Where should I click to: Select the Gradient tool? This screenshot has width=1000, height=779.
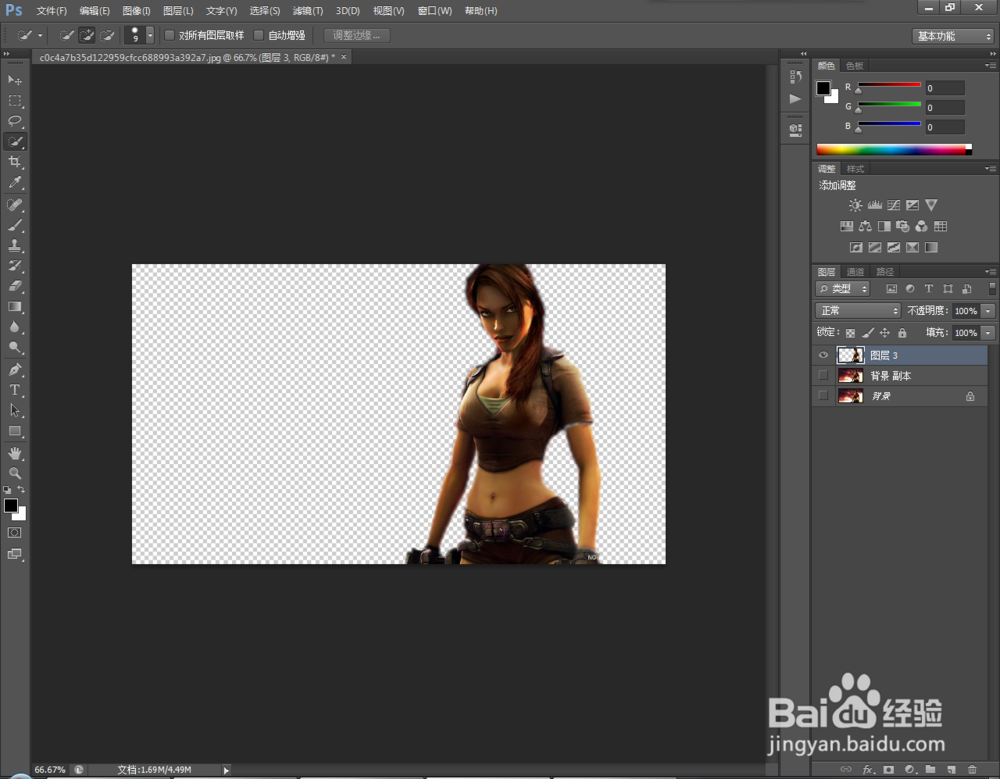(15, 307)
